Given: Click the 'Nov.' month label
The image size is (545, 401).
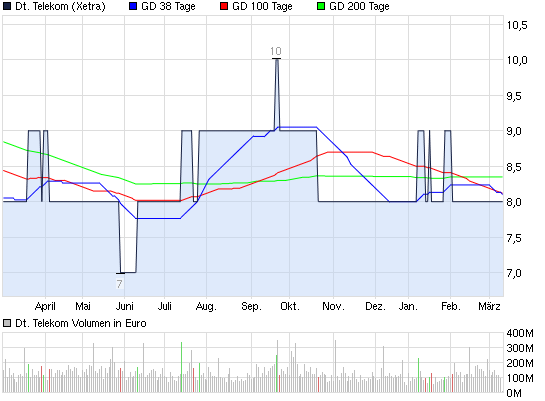Looking at the screenshot, I should [x=333, y=306].
